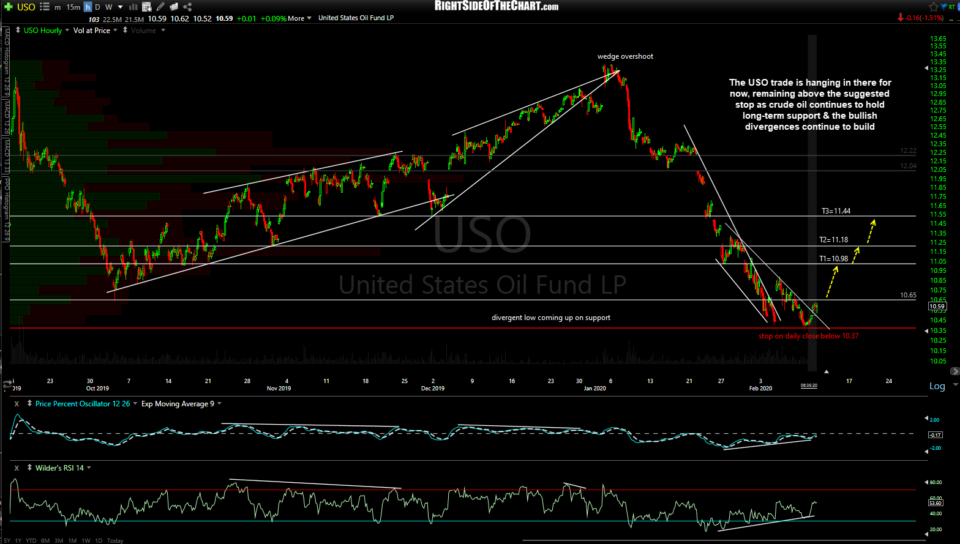Select the pencil drawing tools icon

160,7
